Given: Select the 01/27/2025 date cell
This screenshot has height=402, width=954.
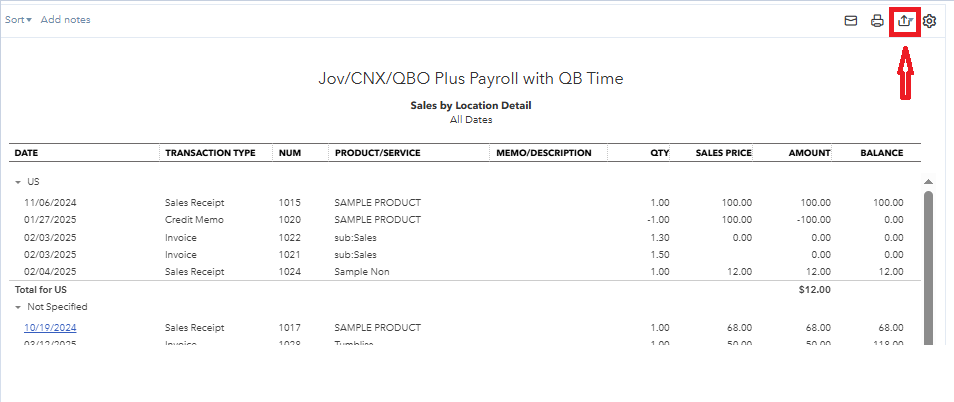Looking at the screenshot, I should [x=50, y=220].
